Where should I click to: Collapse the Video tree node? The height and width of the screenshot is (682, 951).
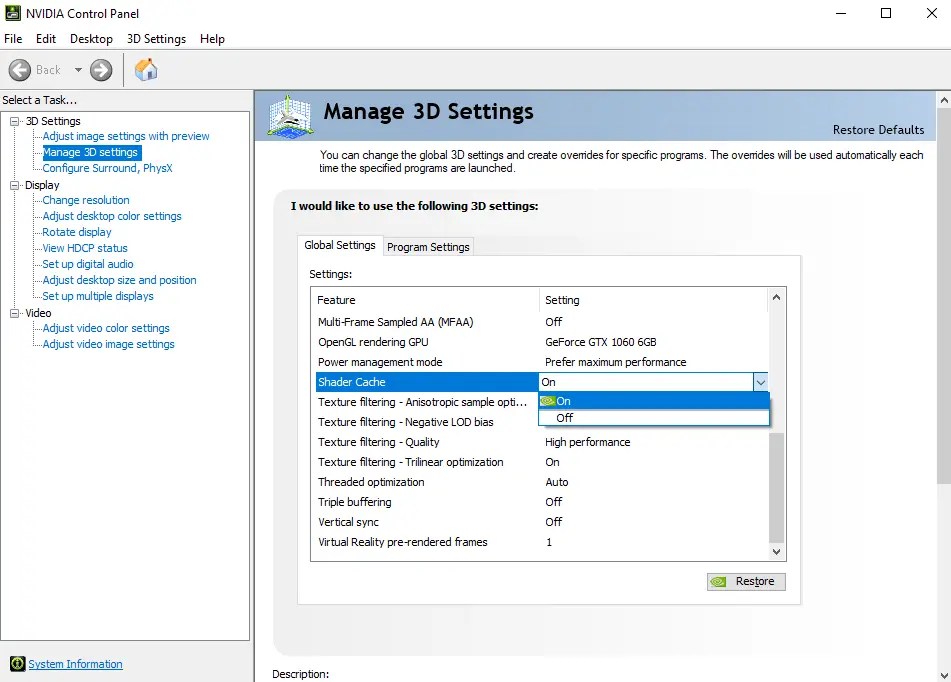pos(15,313)
